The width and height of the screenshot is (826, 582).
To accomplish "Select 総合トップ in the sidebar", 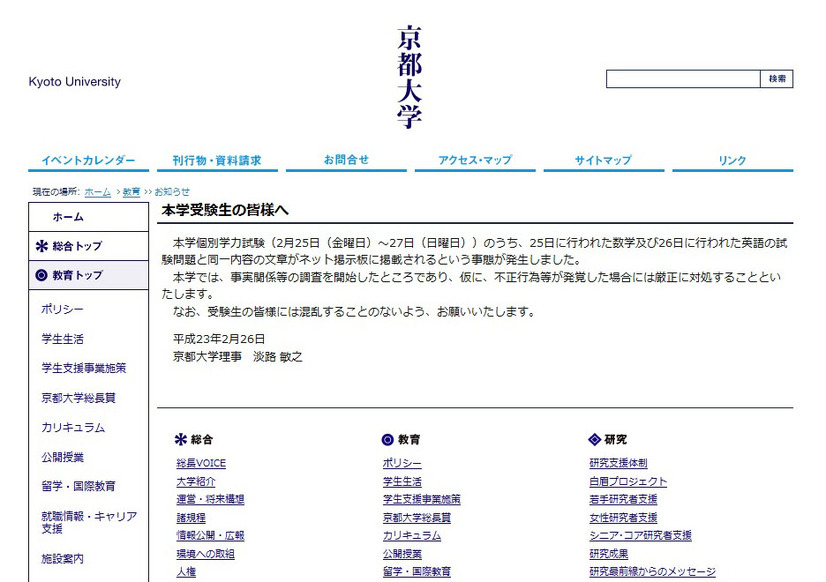I will (88, 246).
